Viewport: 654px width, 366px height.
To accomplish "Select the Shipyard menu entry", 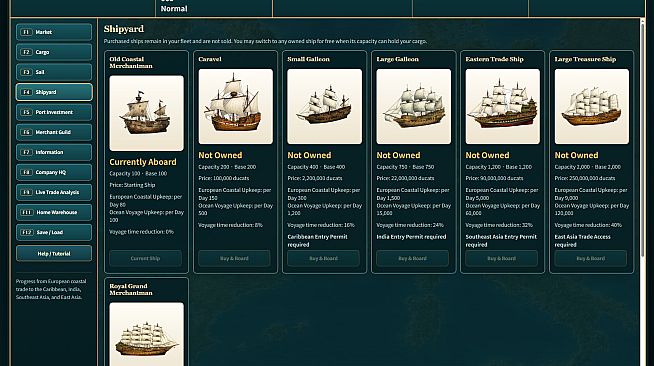I will tap(54, 92).
